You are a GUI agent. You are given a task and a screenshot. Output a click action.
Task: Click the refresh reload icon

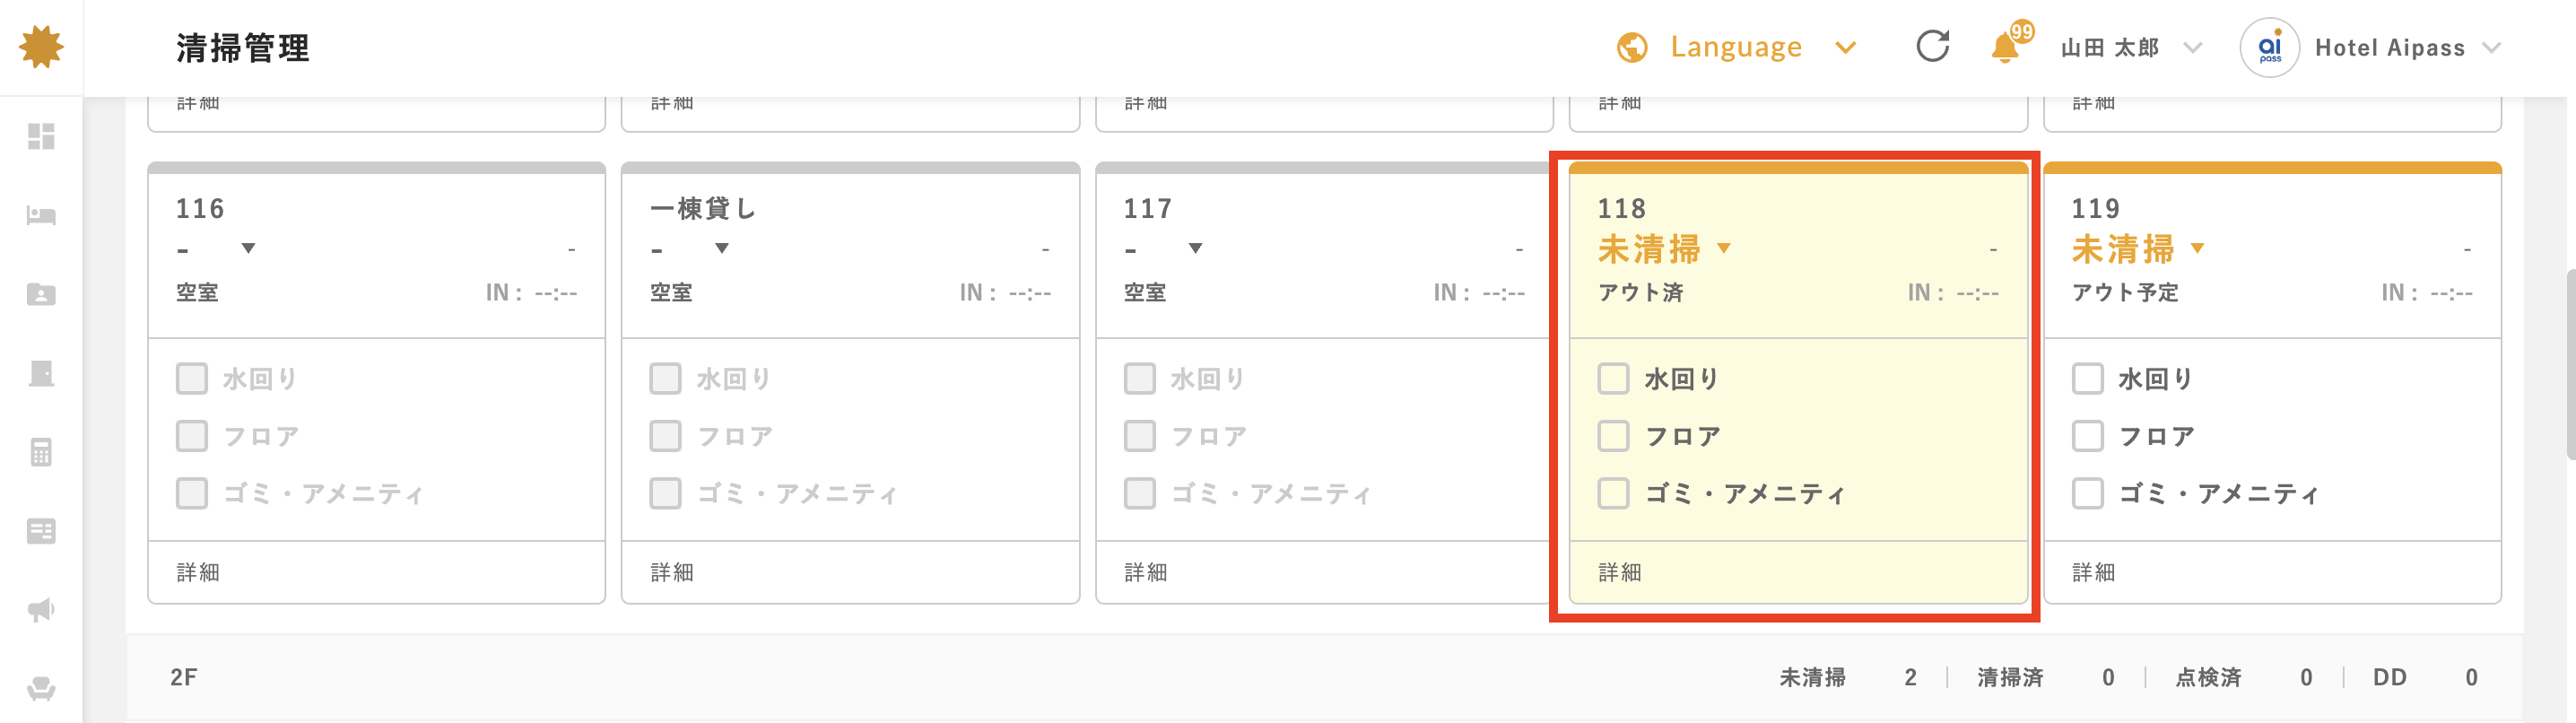[1932, 46]
